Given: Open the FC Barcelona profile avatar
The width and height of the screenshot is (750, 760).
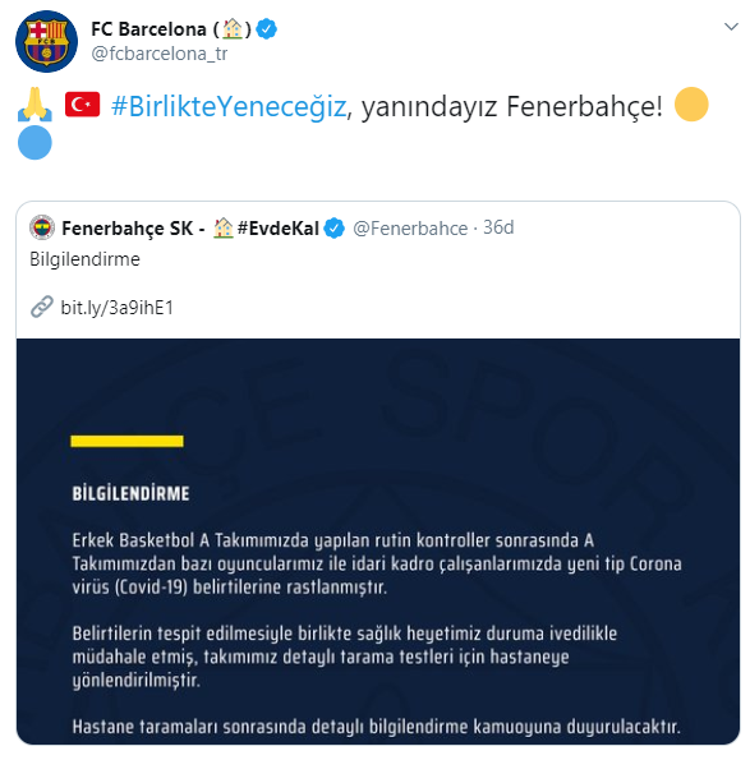Looking at the screenshot, I should coord(47,42).
